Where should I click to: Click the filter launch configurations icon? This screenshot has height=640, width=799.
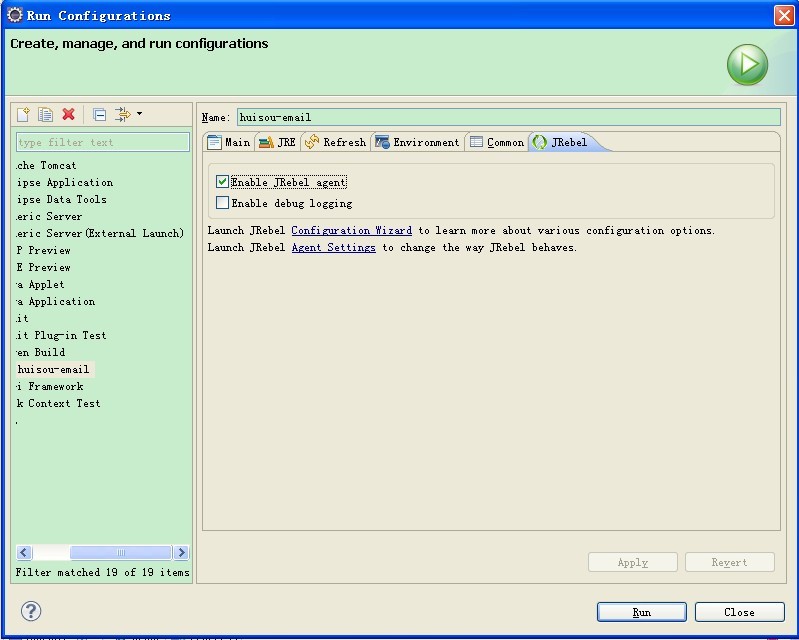(x=122, y=114)
